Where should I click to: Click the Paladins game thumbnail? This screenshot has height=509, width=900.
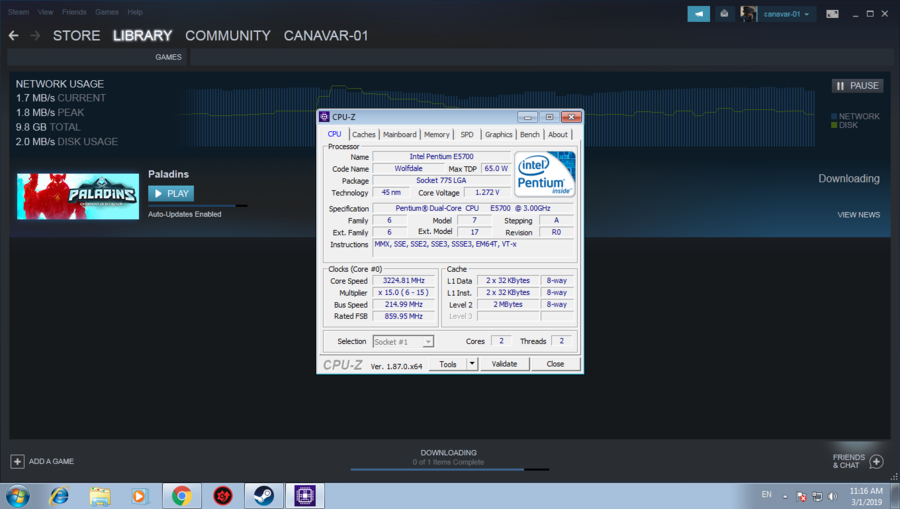pos(77,196)
